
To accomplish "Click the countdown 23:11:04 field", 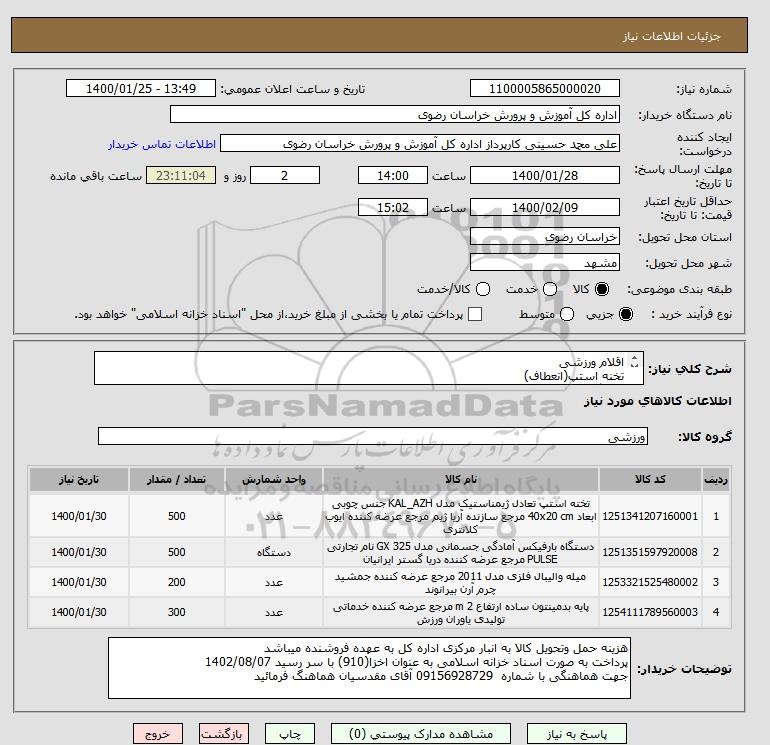I will click(181, 175).
